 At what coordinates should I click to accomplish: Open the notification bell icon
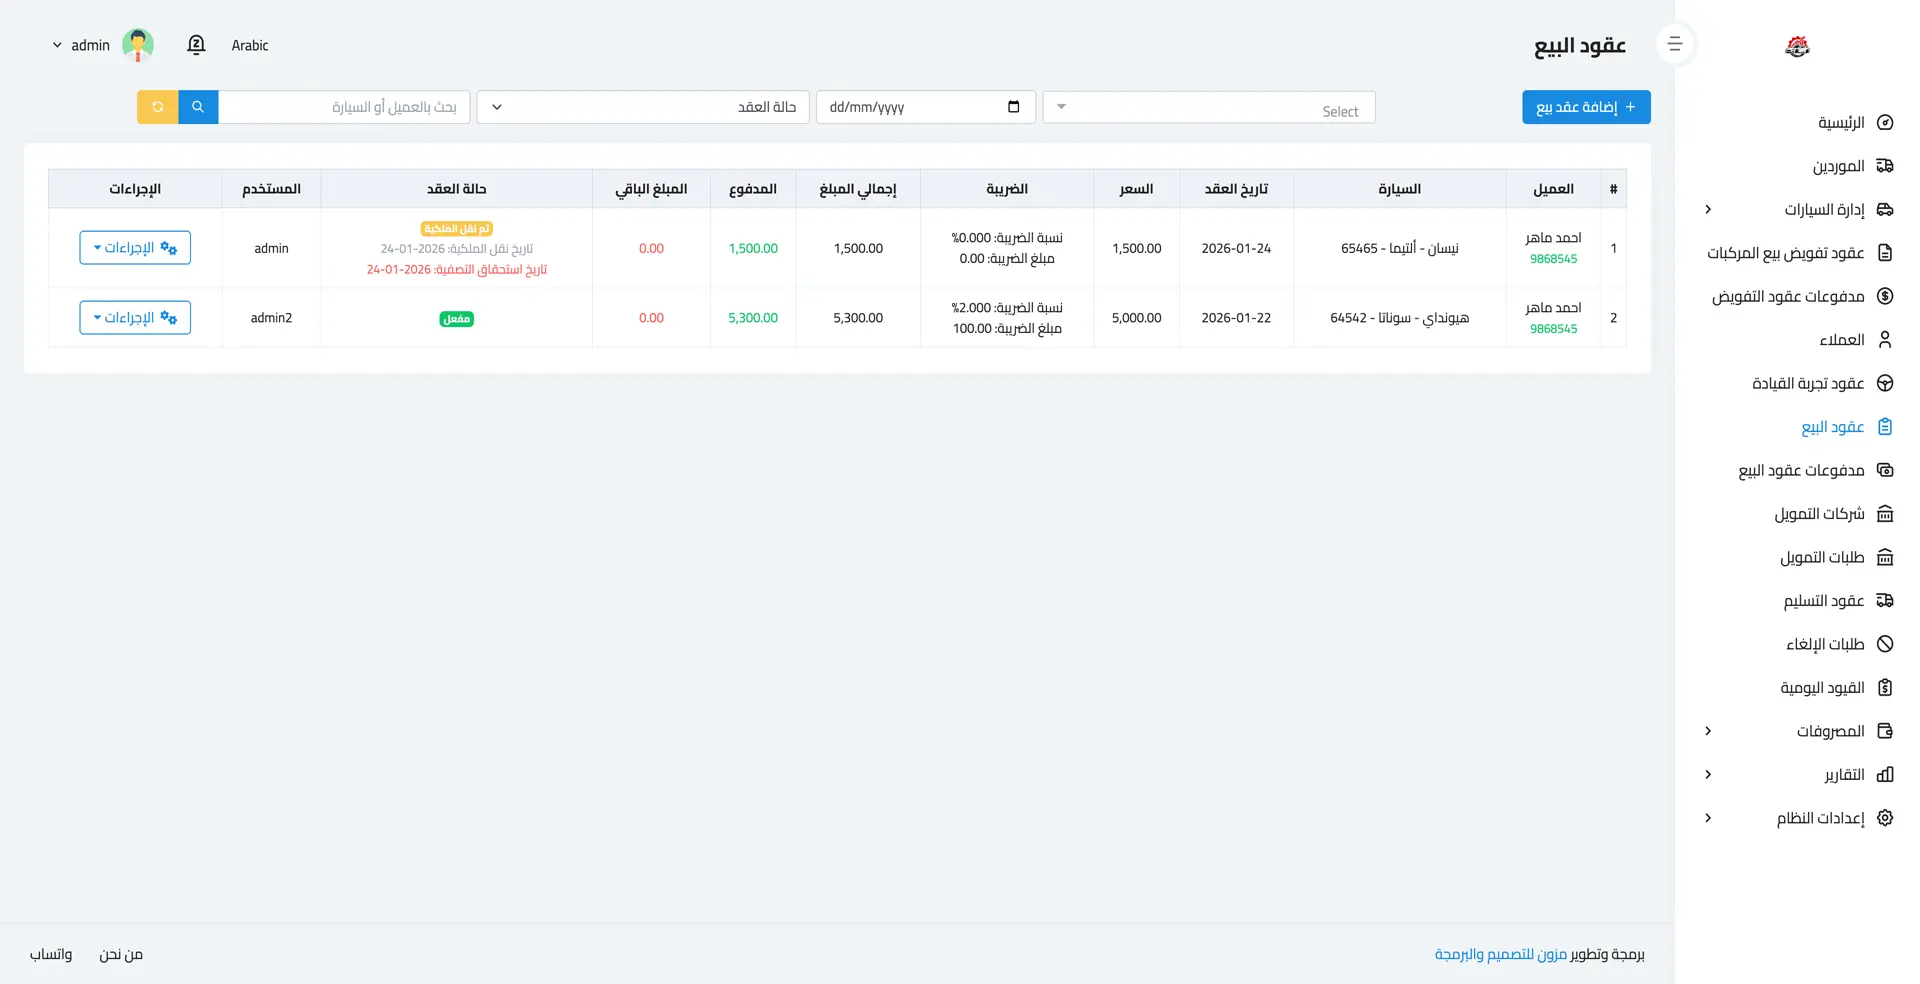click(196, 45)
